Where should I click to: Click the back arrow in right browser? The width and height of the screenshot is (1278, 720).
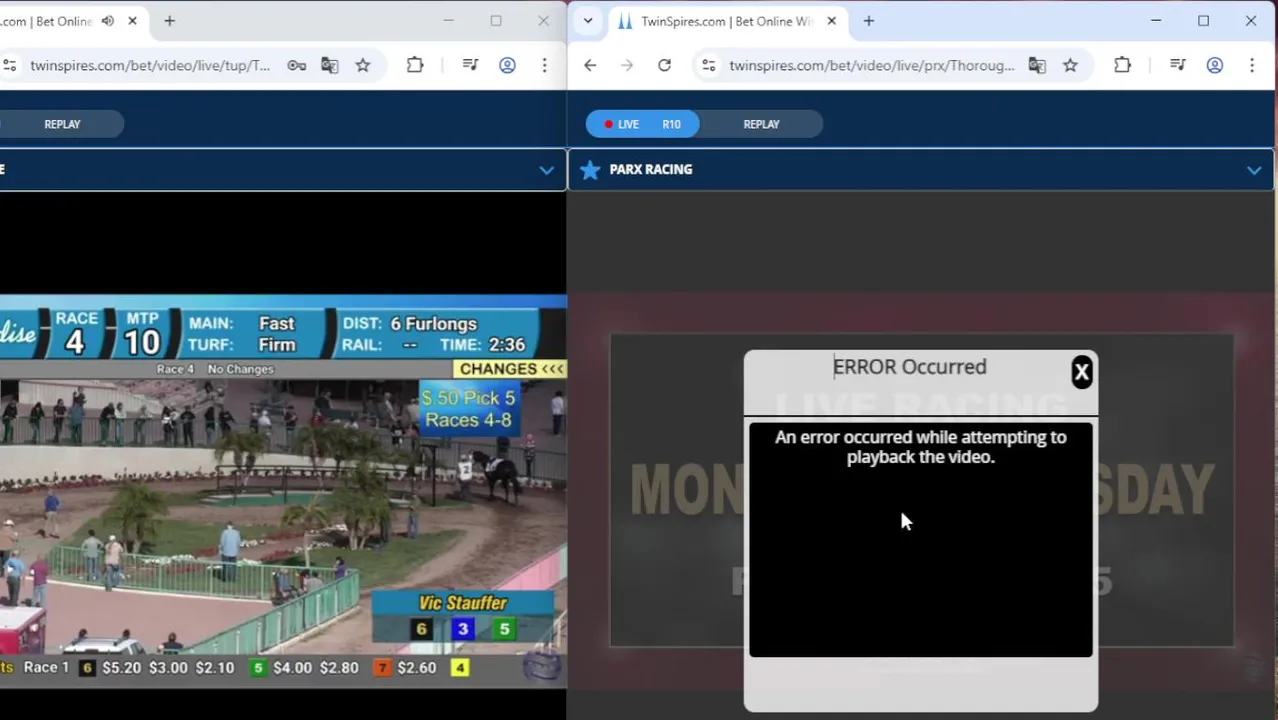point(590,65)
